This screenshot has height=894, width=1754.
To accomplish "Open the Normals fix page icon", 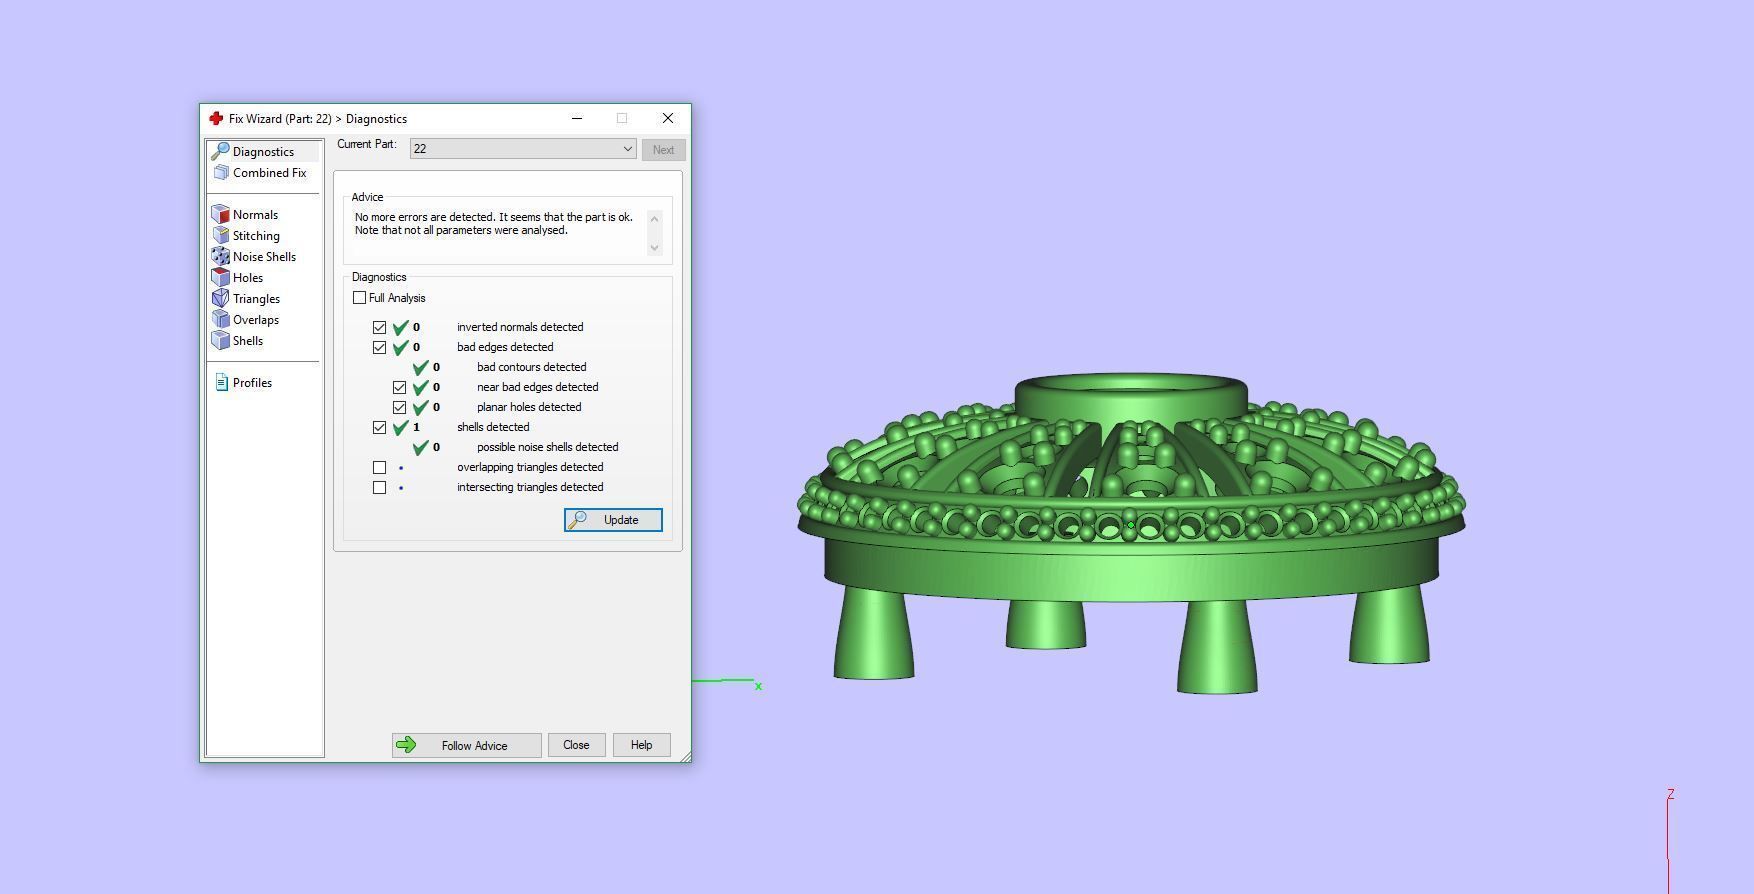I will [x=221, y=215].
